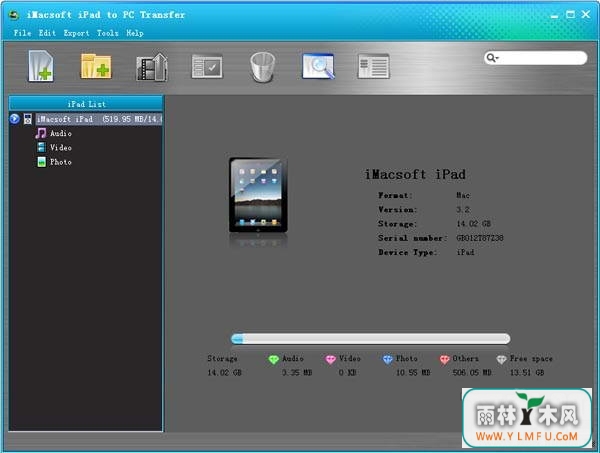Click the iMacsoft iPad device title
Viewport: 600px width, 453px height.
(415, 174)
